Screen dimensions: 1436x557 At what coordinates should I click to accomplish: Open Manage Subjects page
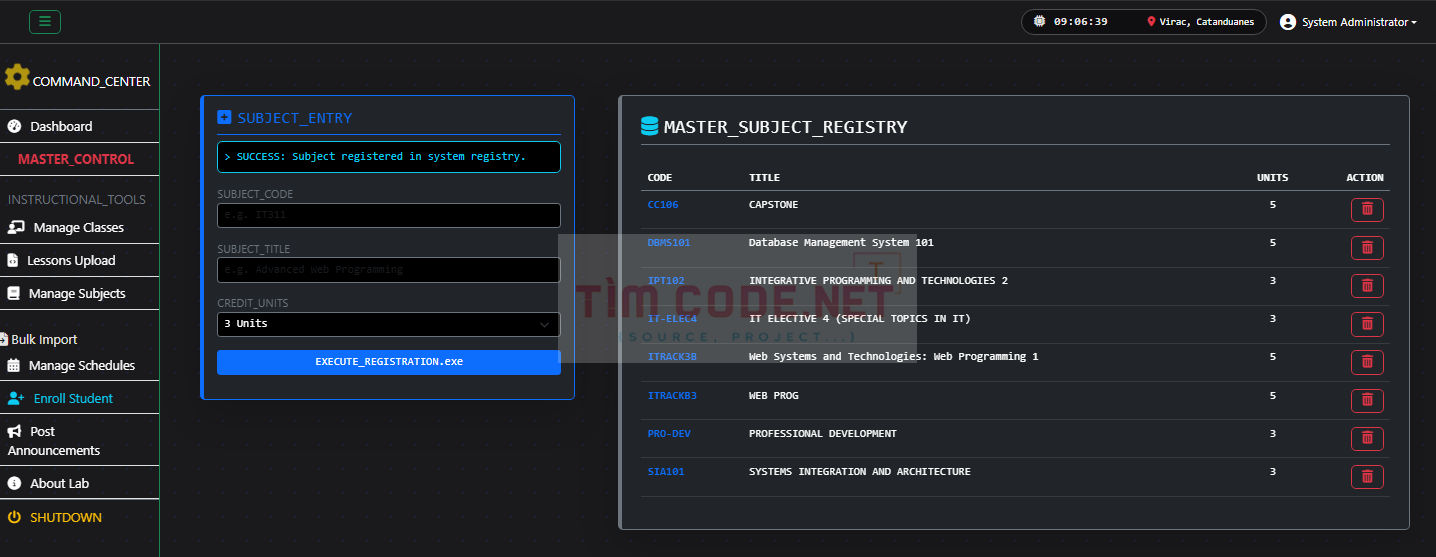tap(77, 293)
